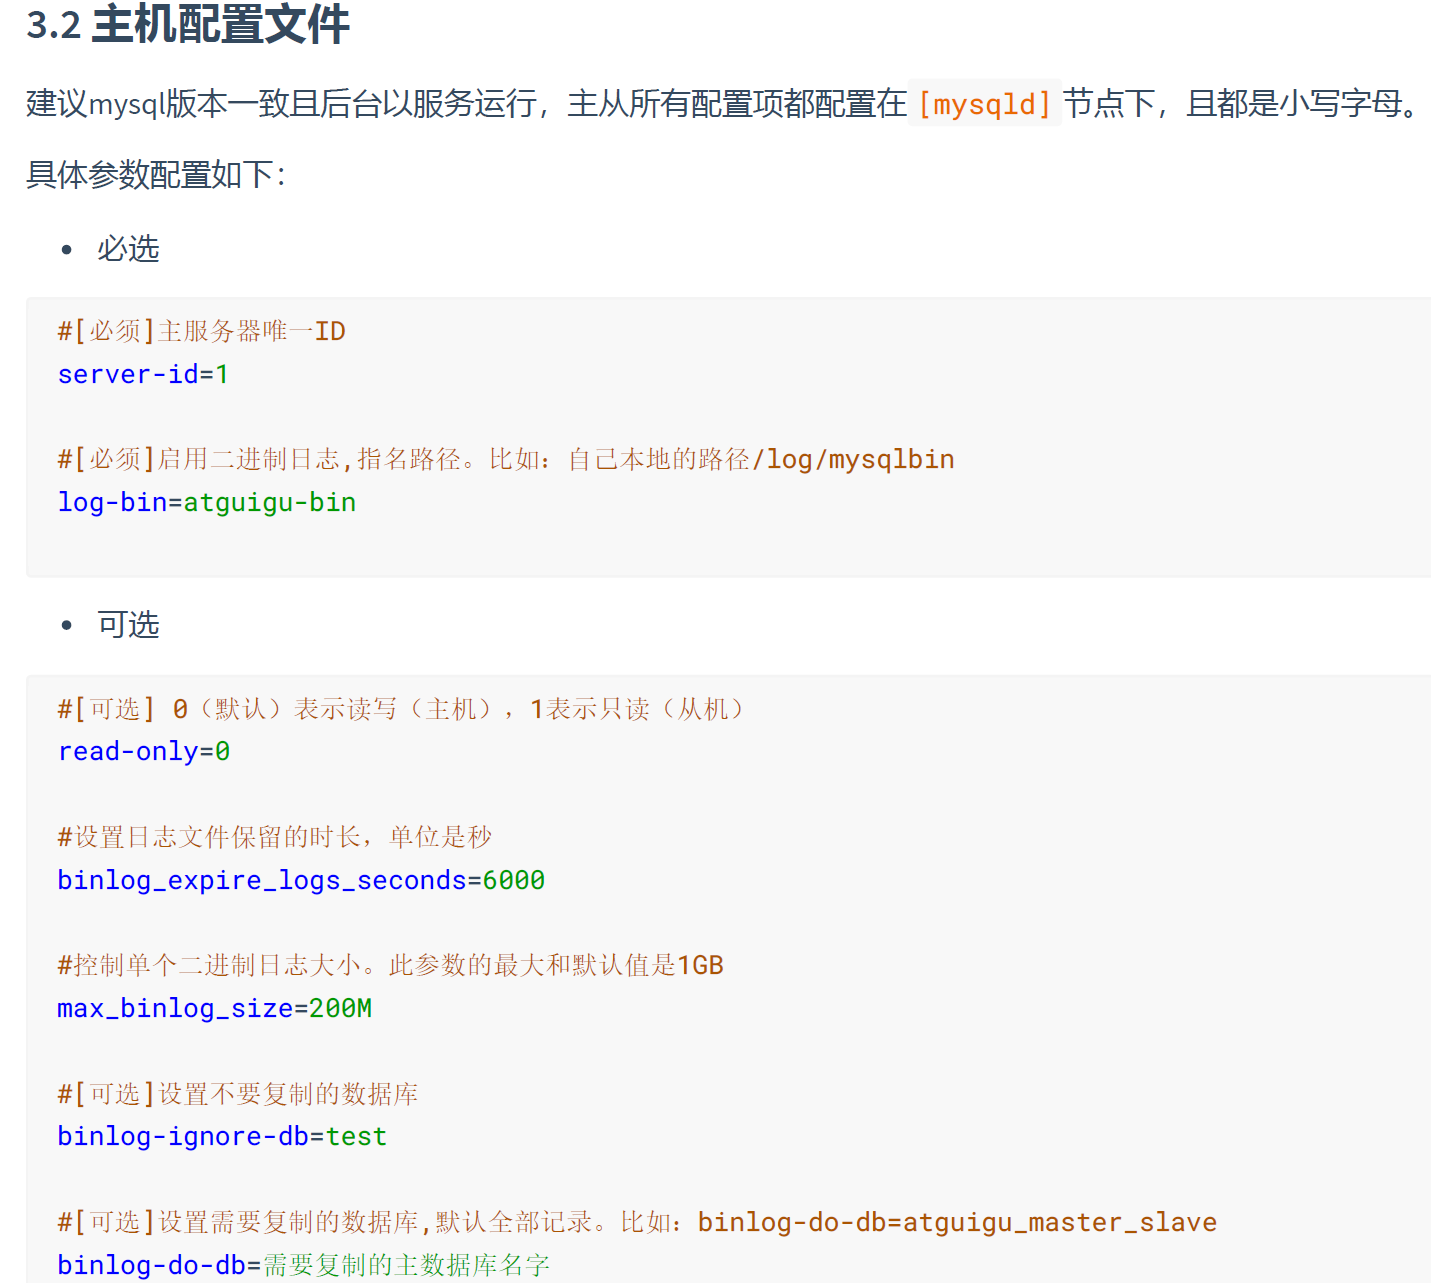Select binlog_expire_logs_seconds=6000 line
The height and width of the screenshot is (1283, 1431).
coord(299,879)
